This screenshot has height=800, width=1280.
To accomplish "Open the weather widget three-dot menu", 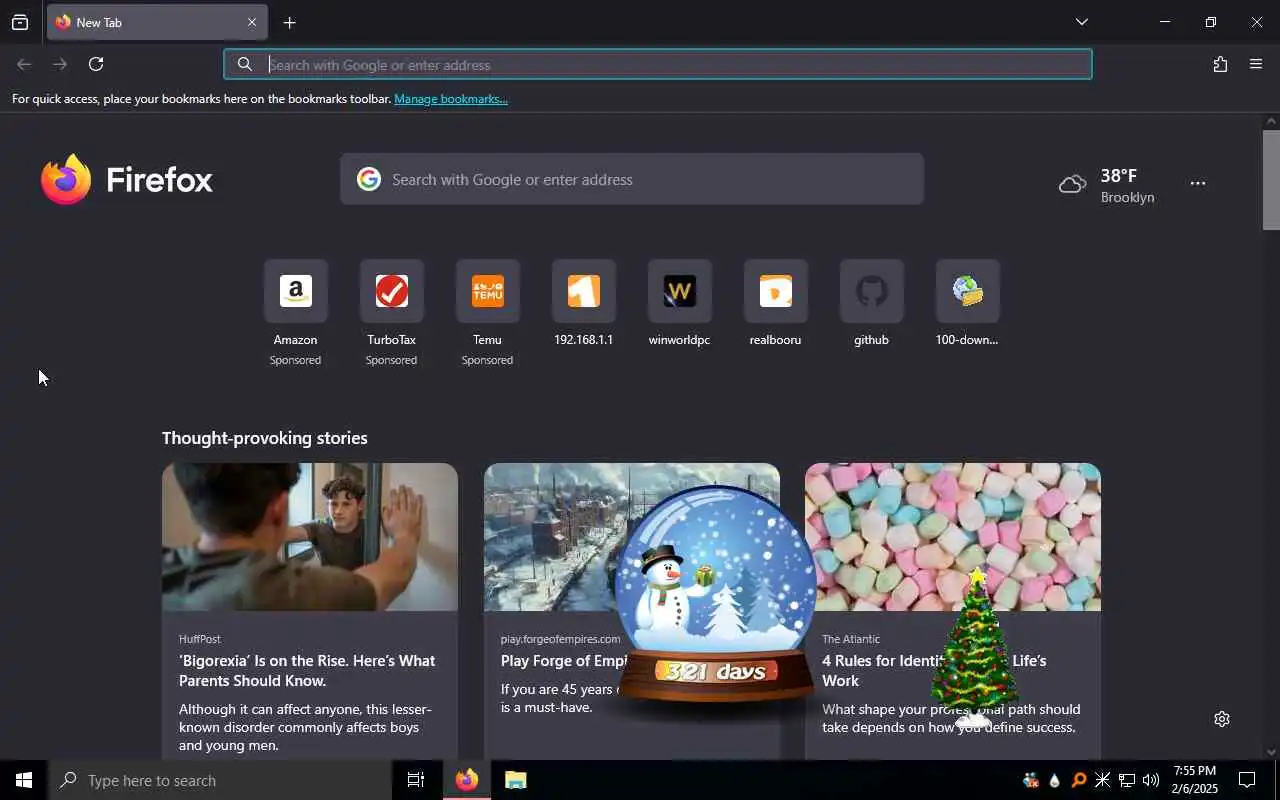I will point(1198,184).
